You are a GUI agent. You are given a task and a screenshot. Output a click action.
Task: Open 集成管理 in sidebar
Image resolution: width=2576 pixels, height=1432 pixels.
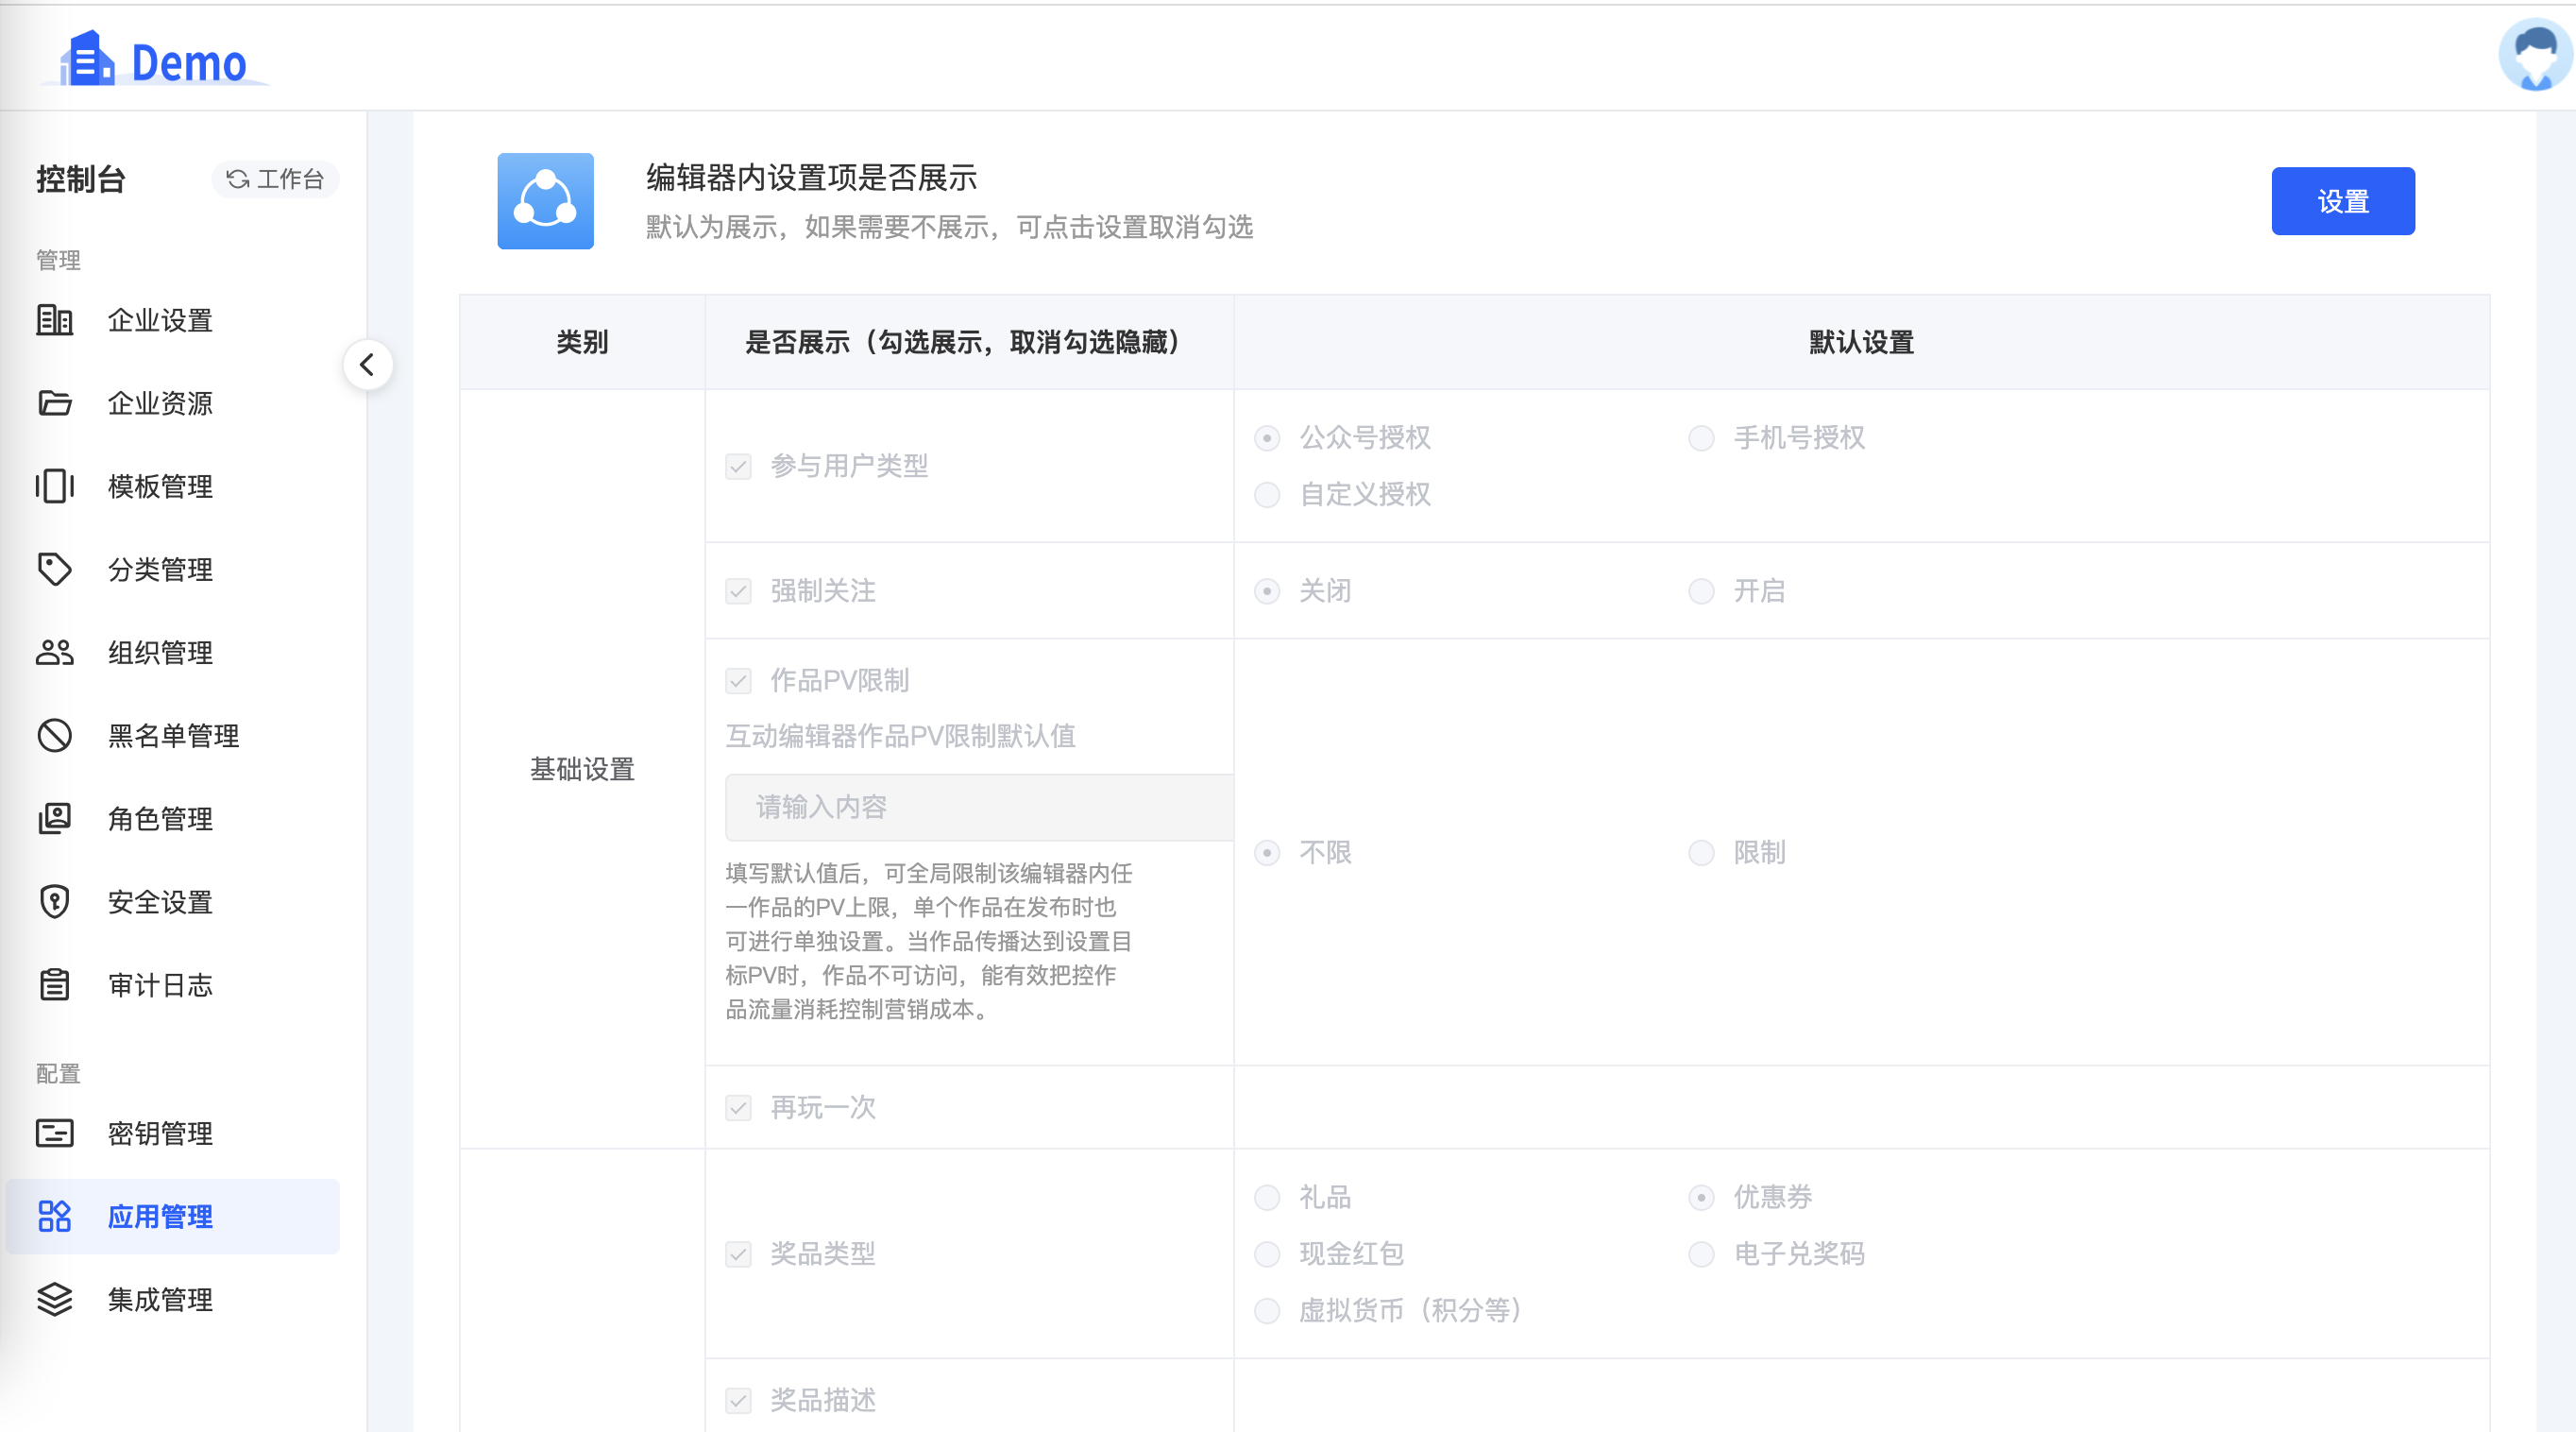[172, 1299]
